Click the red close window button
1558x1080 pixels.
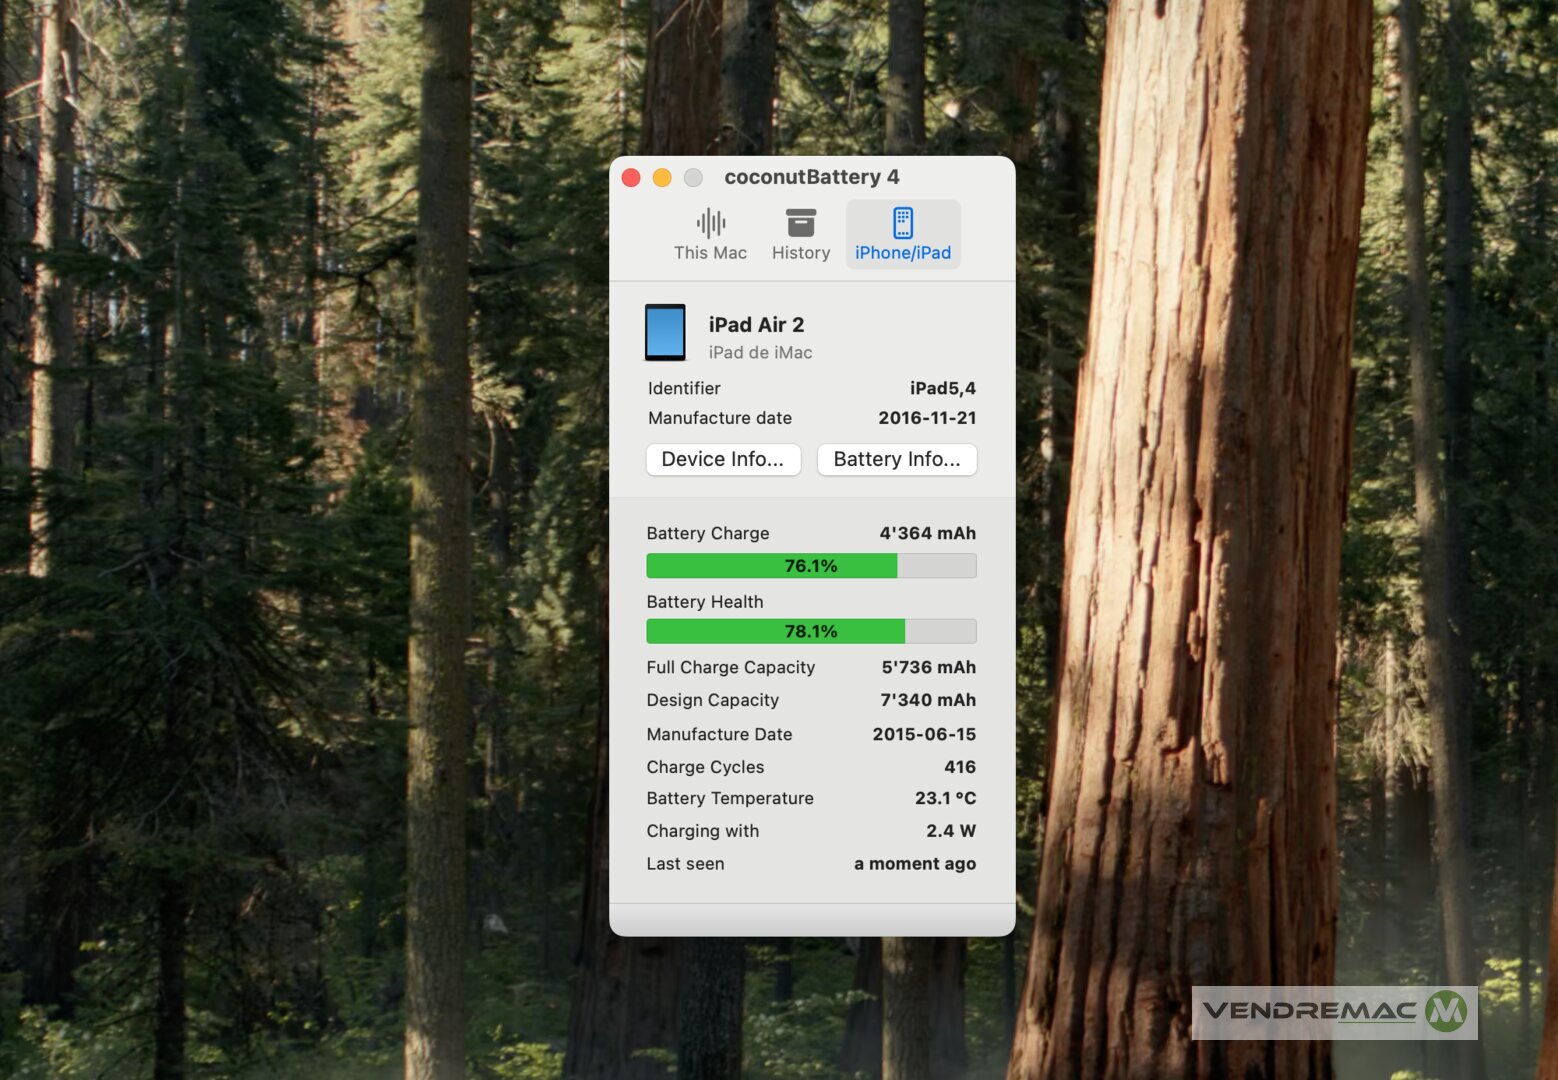point(631,178)
